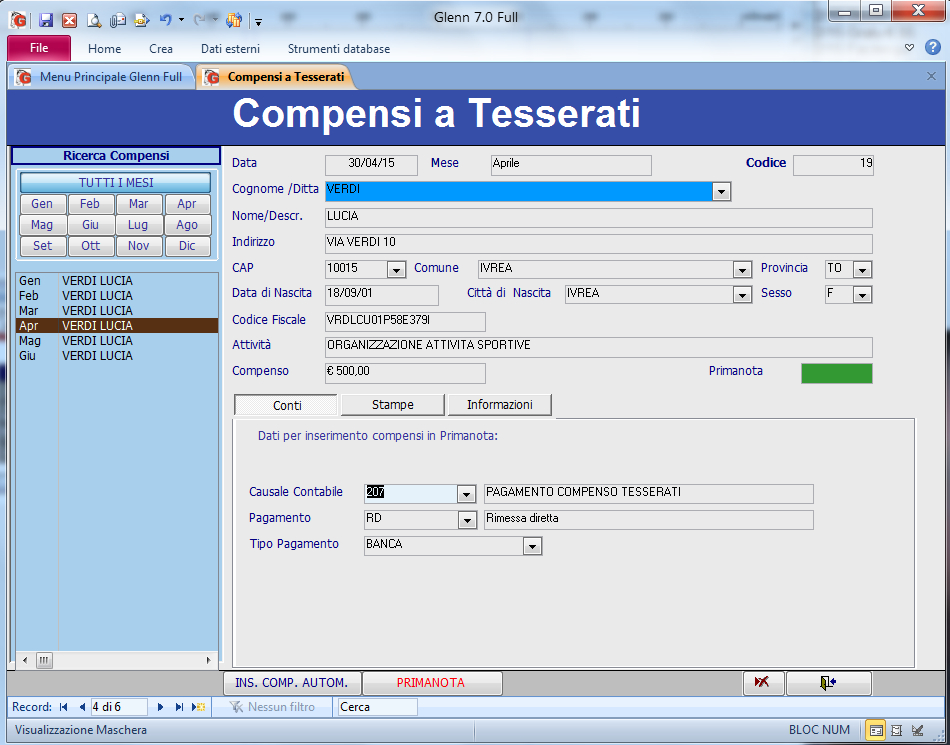The height and width of the screenshot is (745, 950).
Task: Open the Crea ribbon tab
Action: [161, 49]
